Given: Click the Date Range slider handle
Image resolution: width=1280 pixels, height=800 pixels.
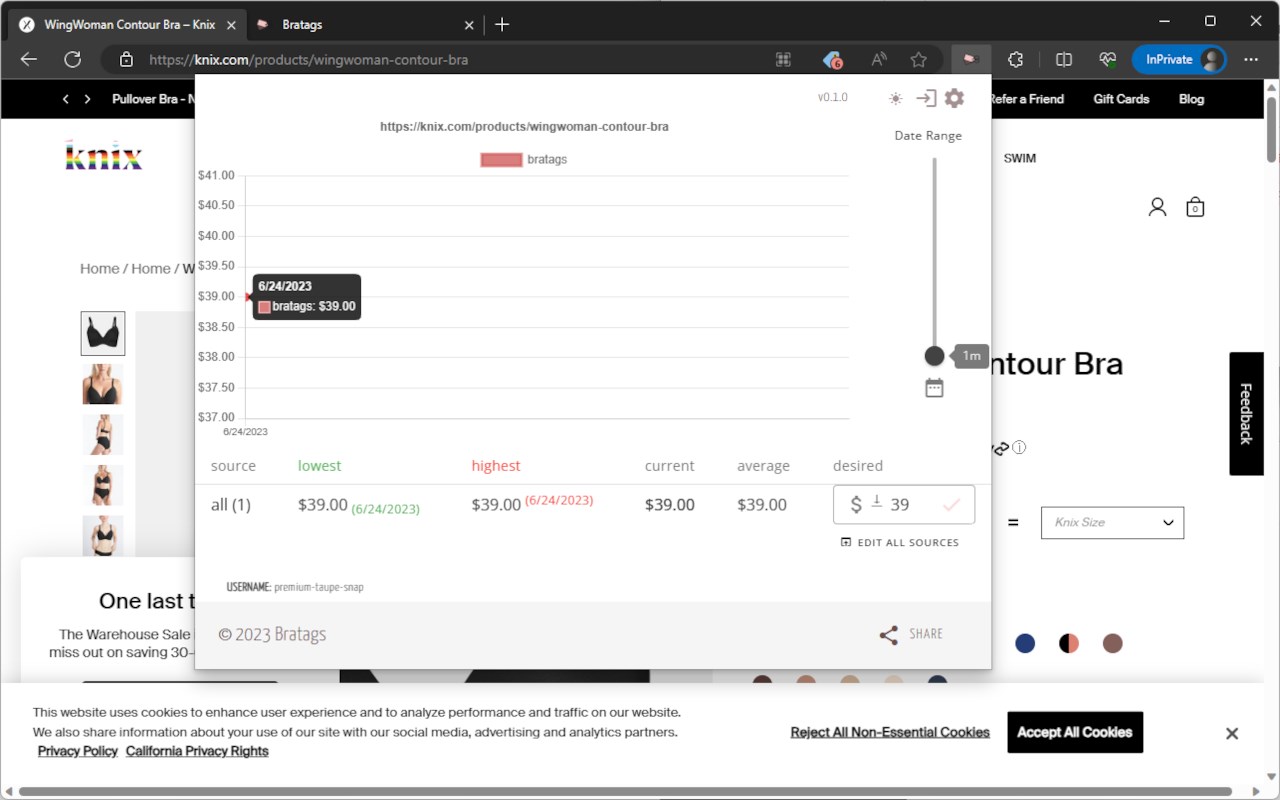Looking at the screenshot, I should [934, 356].
